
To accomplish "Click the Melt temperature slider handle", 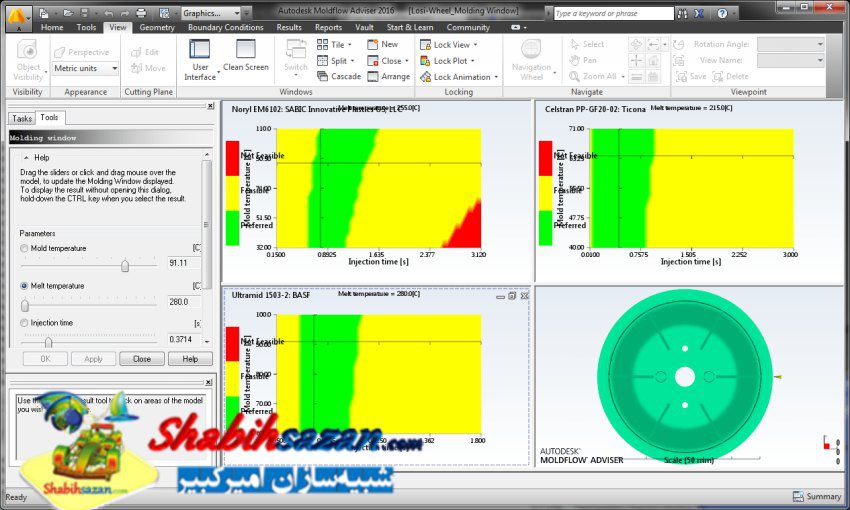I will [25, 306].
